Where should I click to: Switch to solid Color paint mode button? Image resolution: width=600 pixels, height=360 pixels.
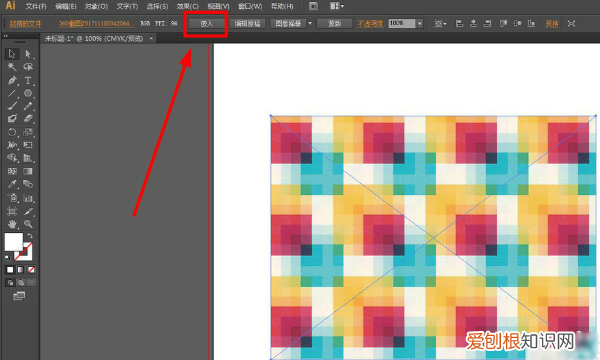click(x=10, y=270)
